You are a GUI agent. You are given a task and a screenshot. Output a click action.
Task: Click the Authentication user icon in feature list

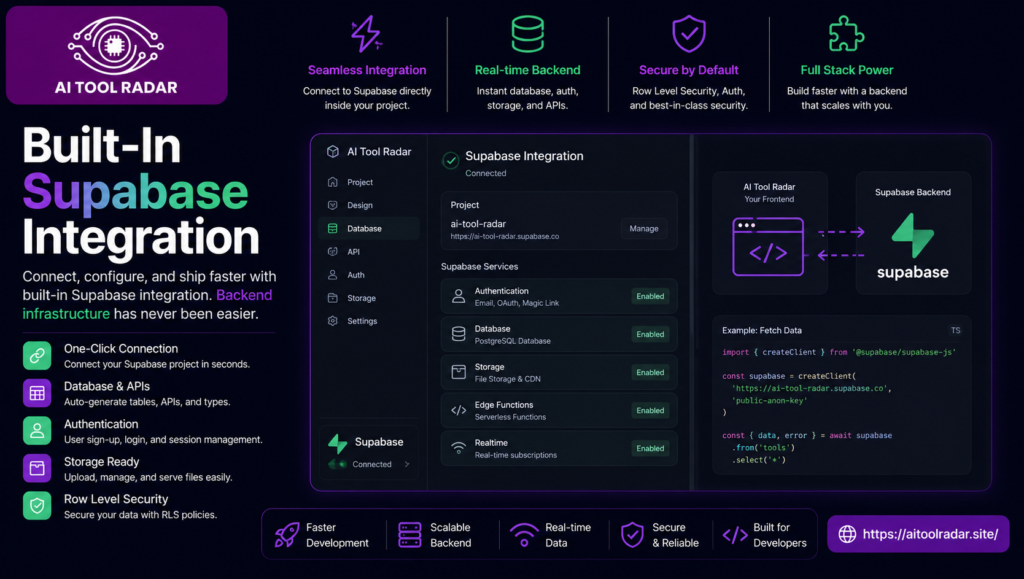pyautogui.click(x=37, y=431)
